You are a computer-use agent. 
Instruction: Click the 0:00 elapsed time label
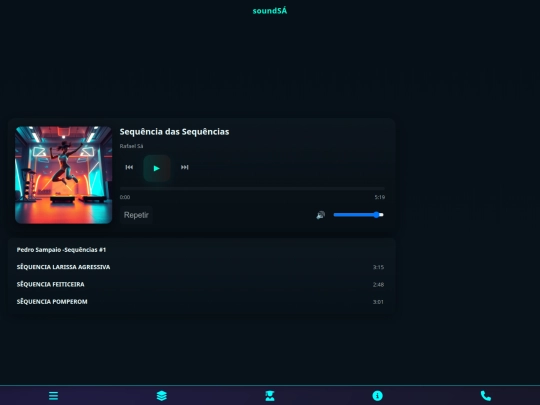click(125, 197)
